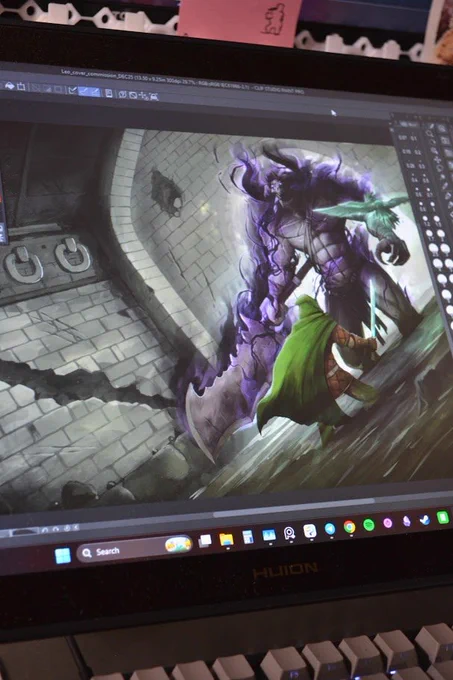The image size is (453, 680).
Task: Open the green app at the taskbar end
Action: [443, 517]
